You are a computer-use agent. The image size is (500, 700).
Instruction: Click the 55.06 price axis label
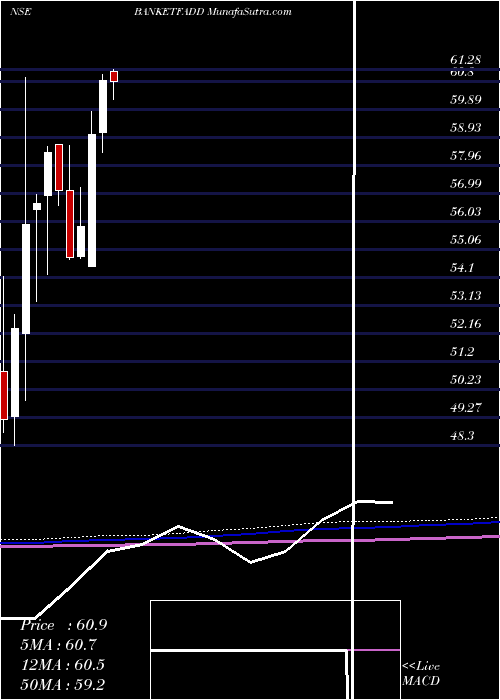click(x=466, y=240)
